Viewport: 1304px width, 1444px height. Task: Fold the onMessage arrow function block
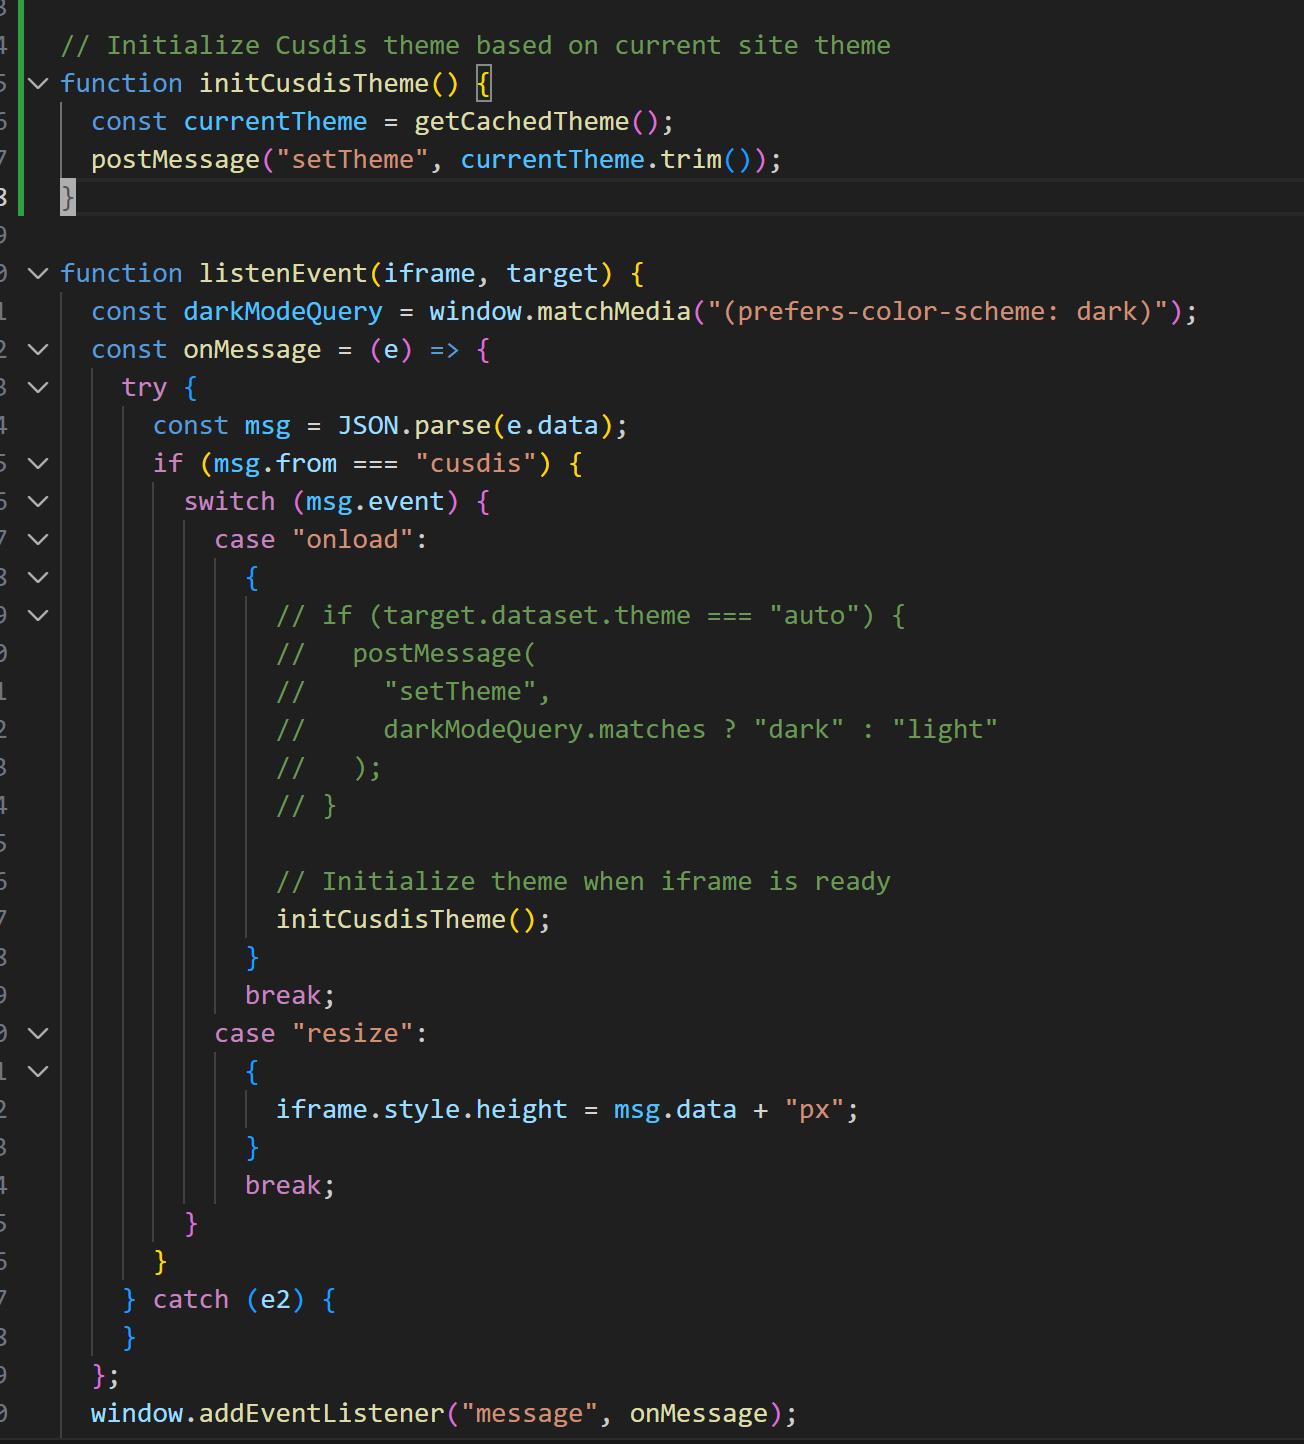(38, 349)
